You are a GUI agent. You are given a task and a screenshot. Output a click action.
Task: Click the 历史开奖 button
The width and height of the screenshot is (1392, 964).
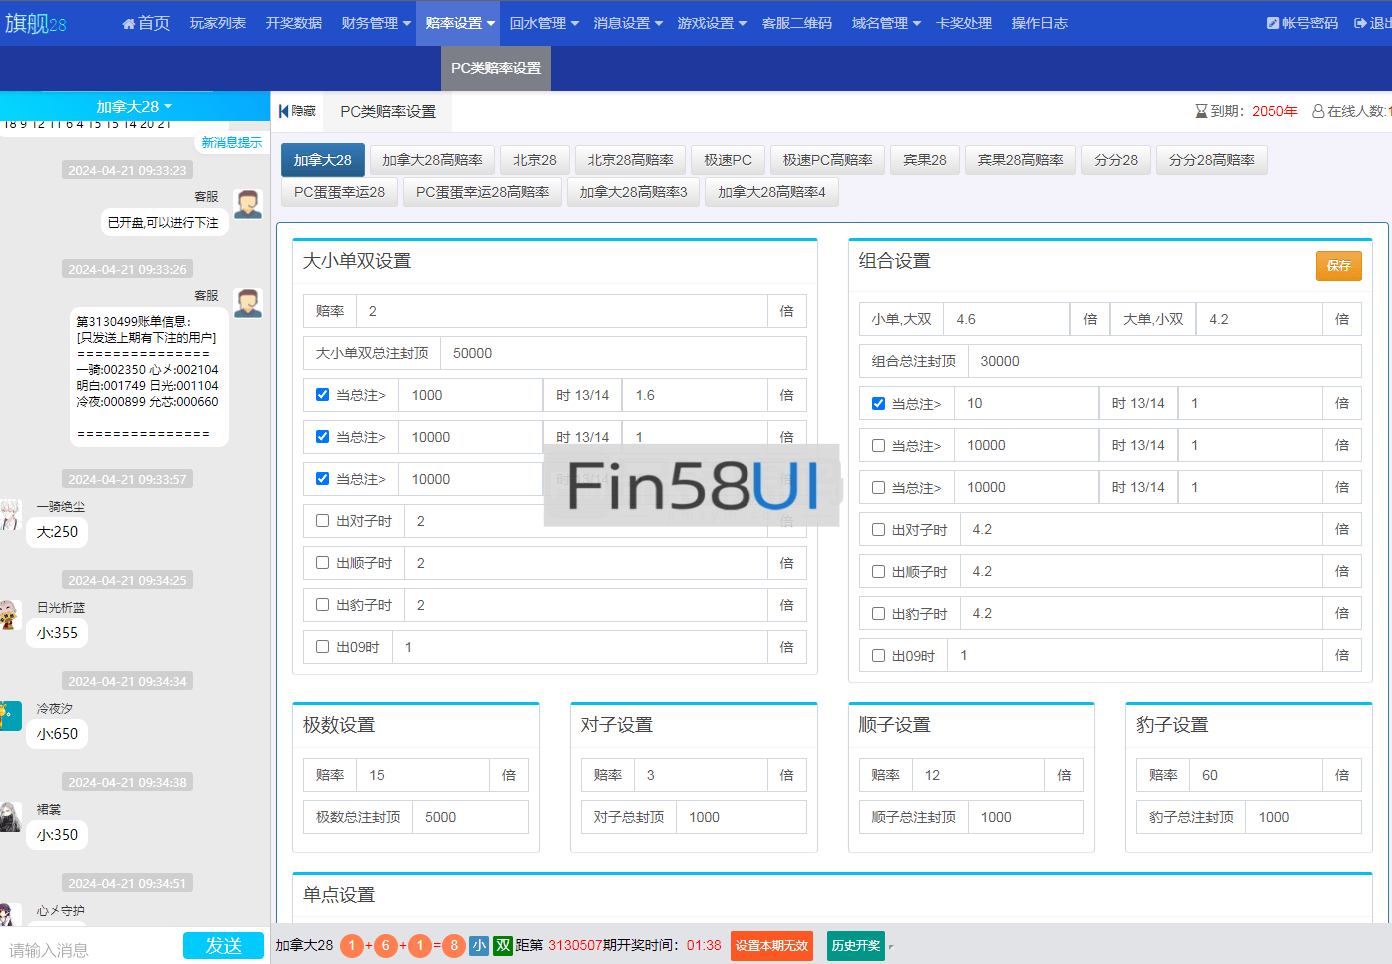pyautogui.click(x=855, y=944)
